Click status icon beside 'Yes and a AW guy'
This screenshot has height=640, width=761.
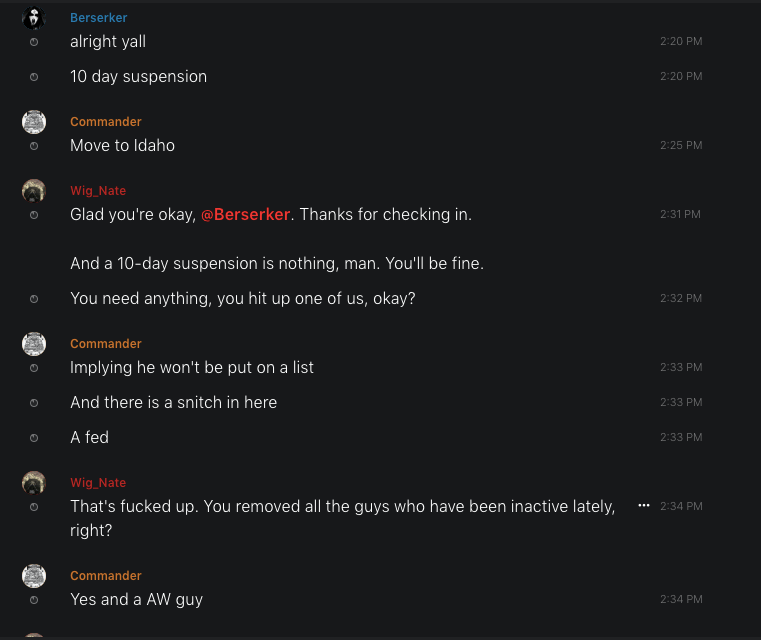click(x=34, y=600)
